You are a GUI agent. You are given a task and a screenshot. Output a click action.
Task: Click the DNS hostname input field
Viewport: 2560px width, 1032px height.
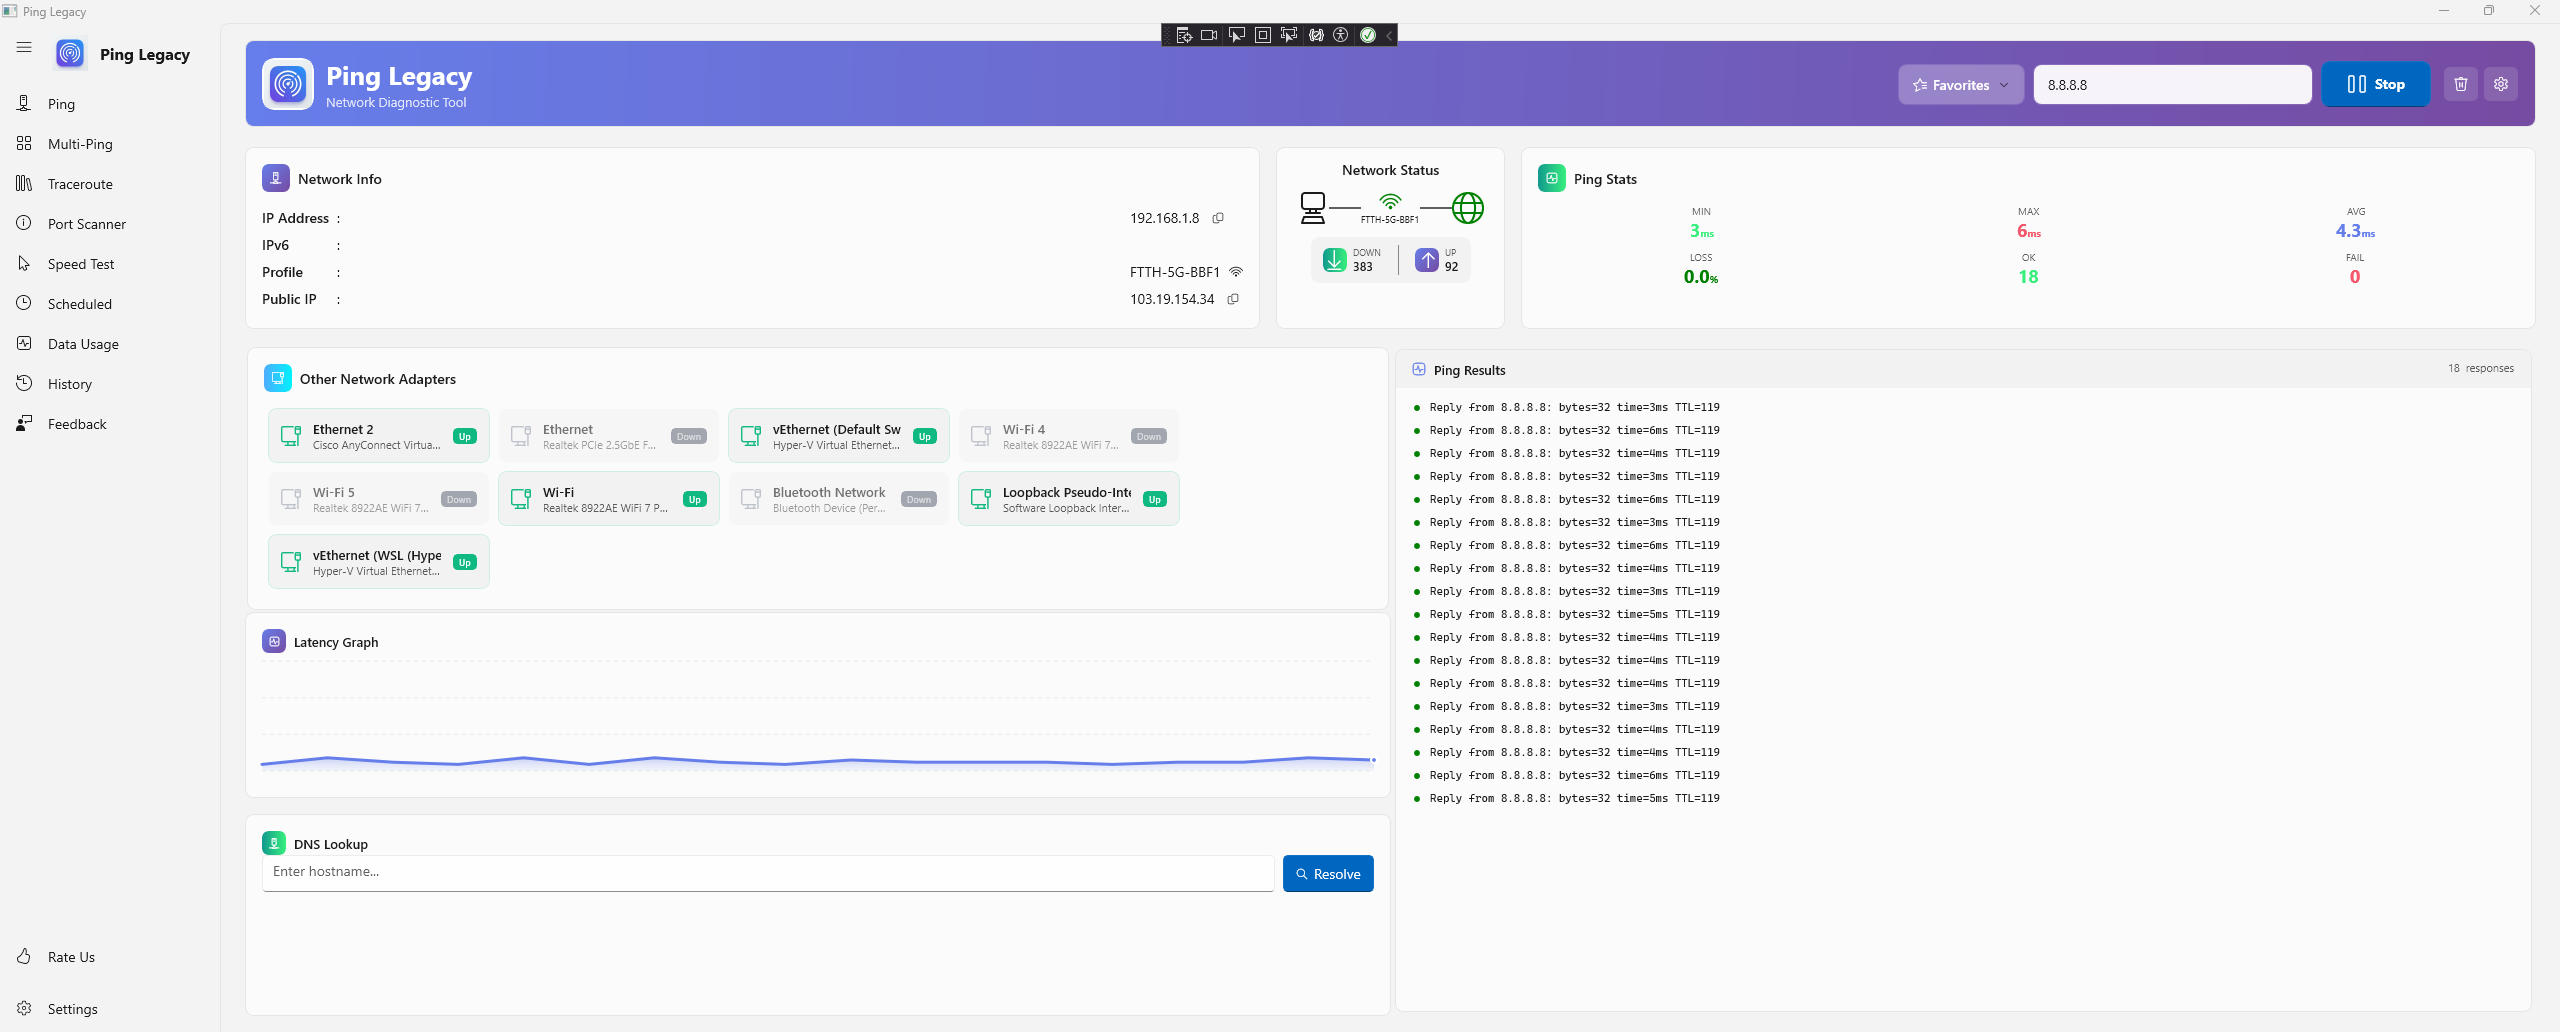coord(768,873)
